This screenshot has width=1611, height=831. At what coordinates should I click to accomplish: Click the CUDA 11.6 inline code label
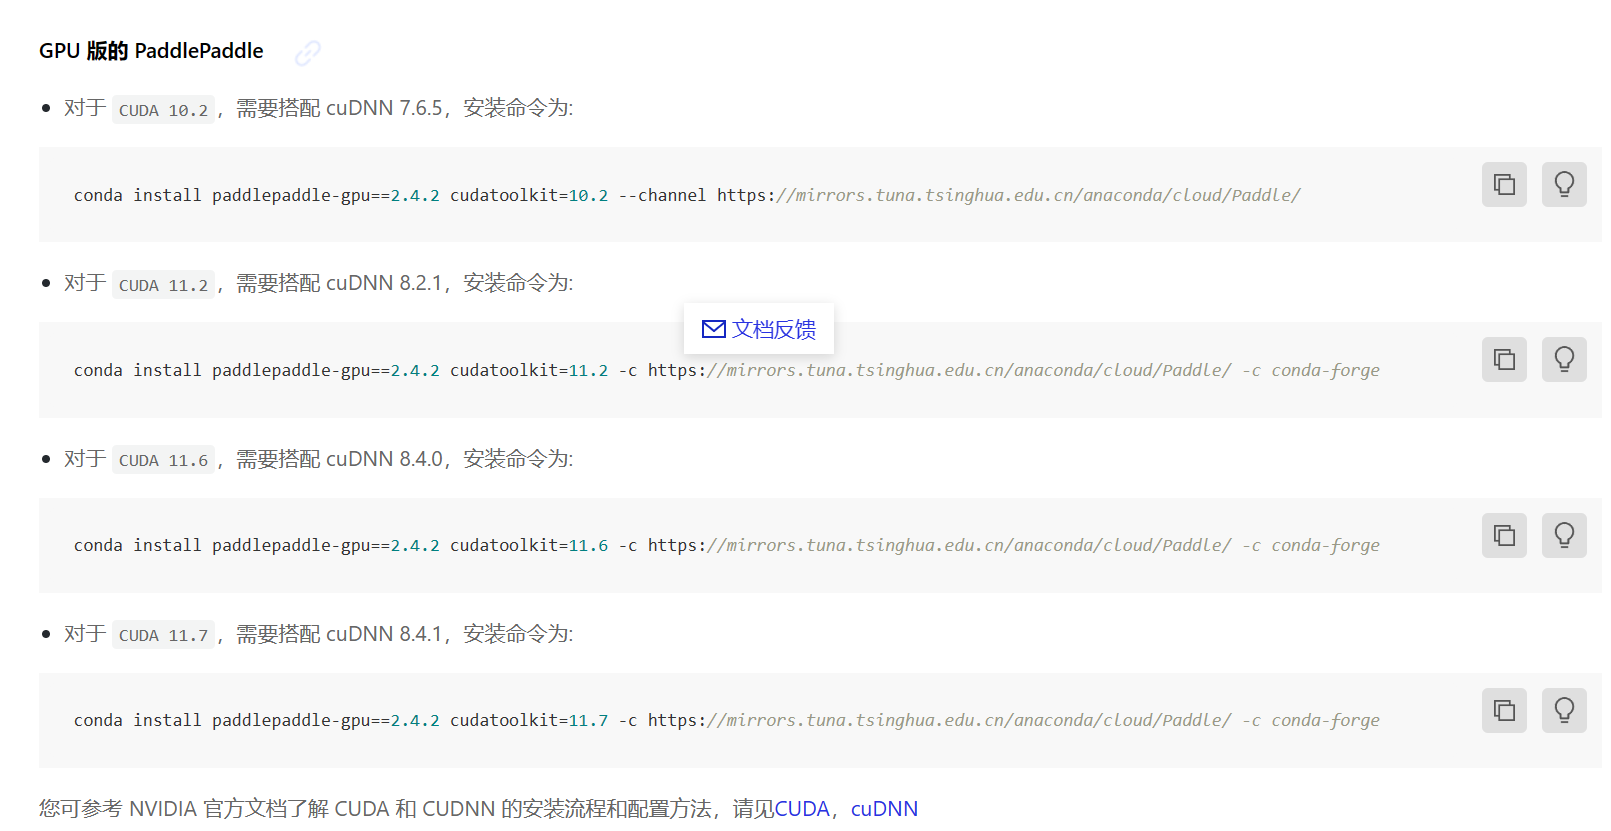point(163,460)
